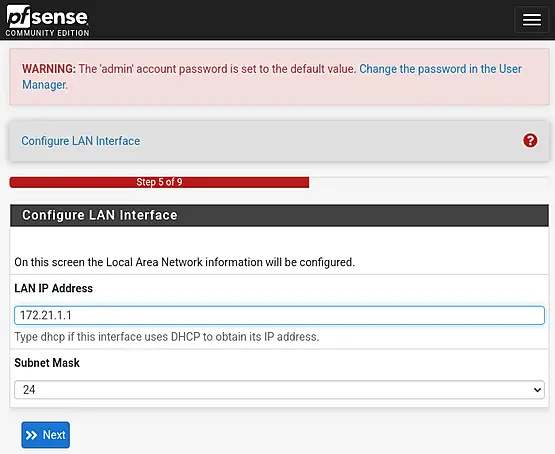The width and height of the screenshot is (555, 454).
Task: Expand the Subnet Mask dropdown arrow
Action: click(537, 390)
